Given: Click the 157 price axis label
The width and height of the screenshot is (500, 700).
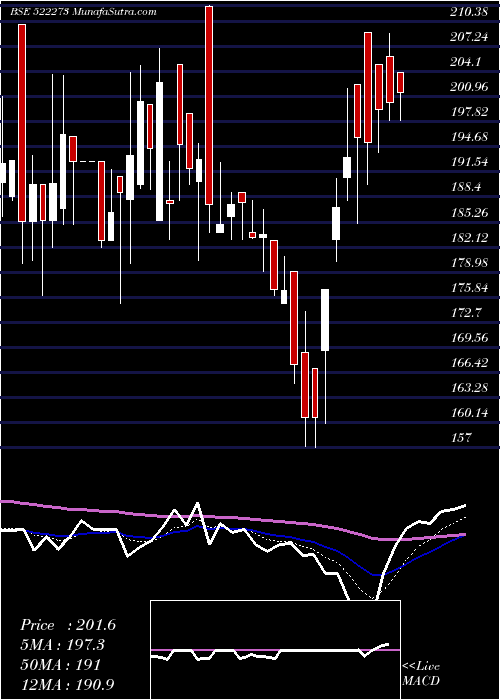Looking at the screenshot, I should click(461, 438).
